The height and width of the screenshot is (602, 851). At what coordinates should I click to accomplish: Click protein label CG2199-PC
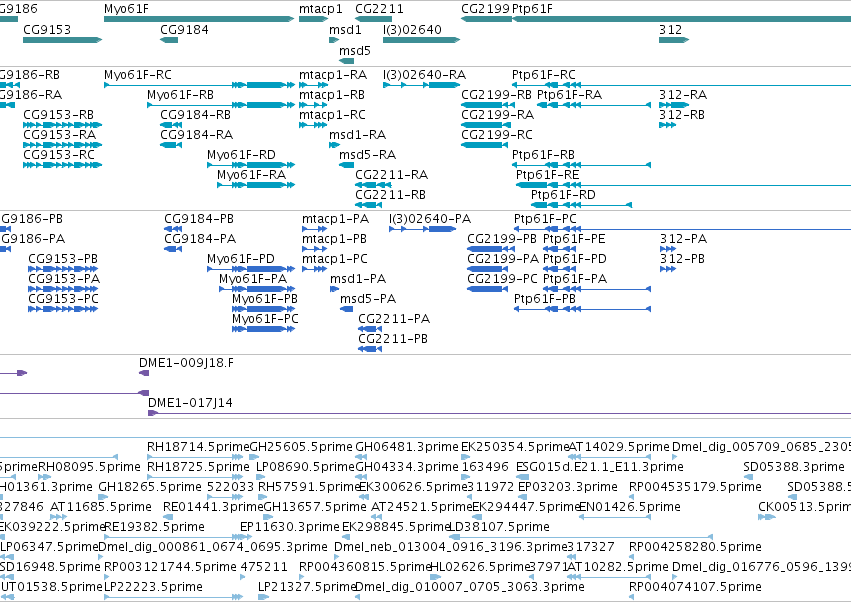(x=503, y=279)
